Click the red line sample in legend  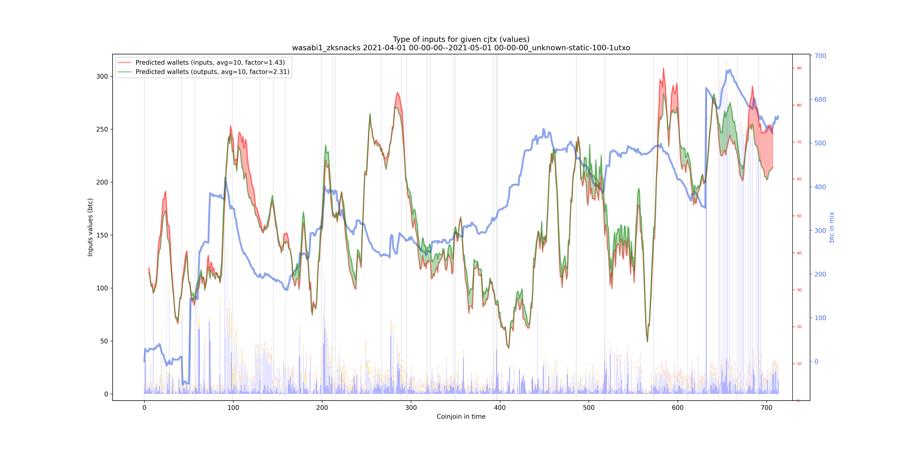point(123,62)
